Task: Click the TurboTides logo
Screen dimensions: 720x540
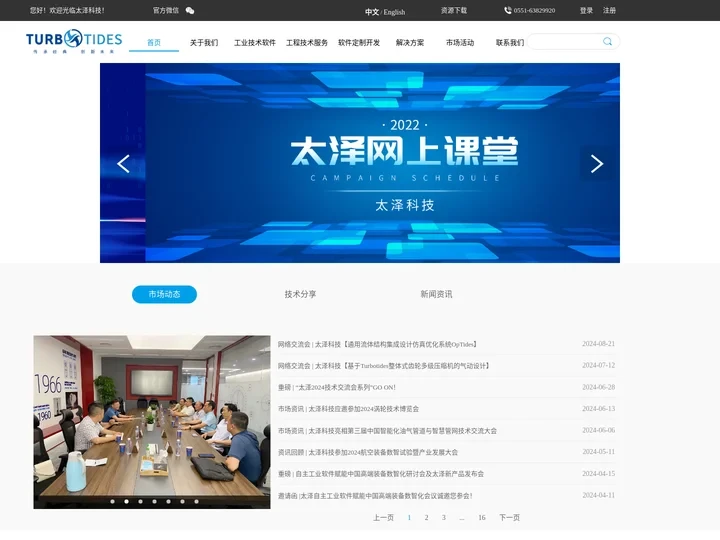Action: tap(74, 41)
